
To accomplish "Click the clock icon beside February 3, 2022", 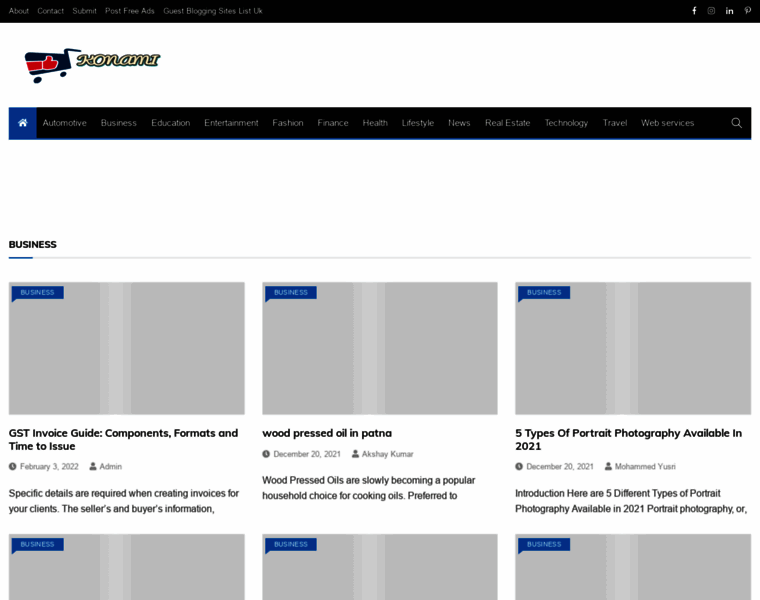I will [13, 467].
